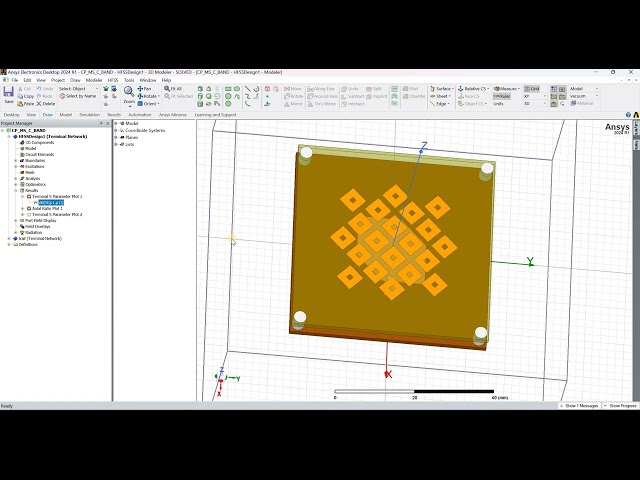Image resolution: width=640 pixels, height=480 pixels.
Task: Open the help question-mark icon
Action: pos(628,115)
